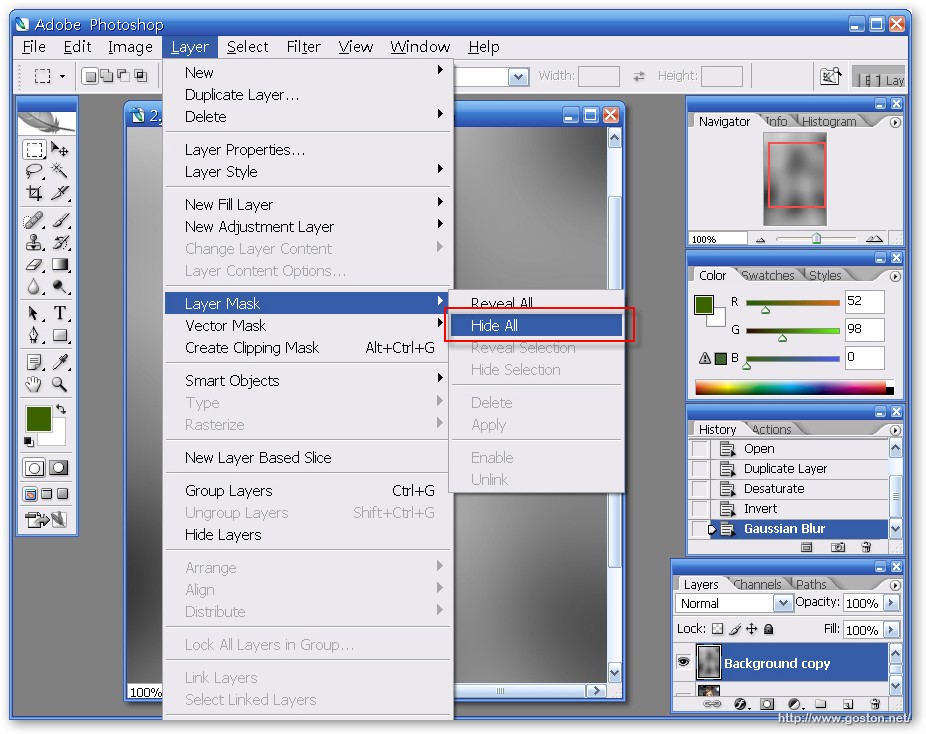Open the History panel options menu arrow
926x734 pixels.
click(x=895, y=430)
